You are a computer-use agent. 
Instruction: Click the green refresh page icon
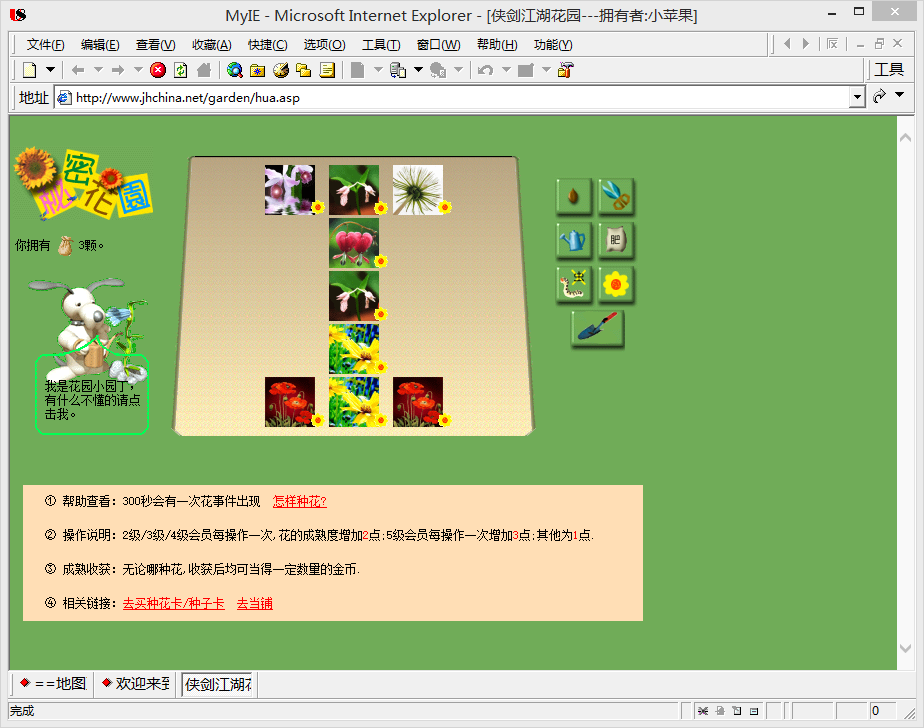pos(181,70)
